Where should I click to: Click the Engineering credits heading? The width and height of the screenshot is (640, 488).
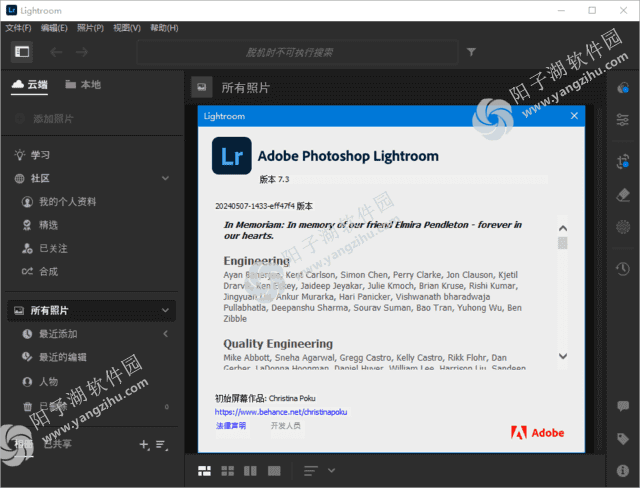click(256, 261)
